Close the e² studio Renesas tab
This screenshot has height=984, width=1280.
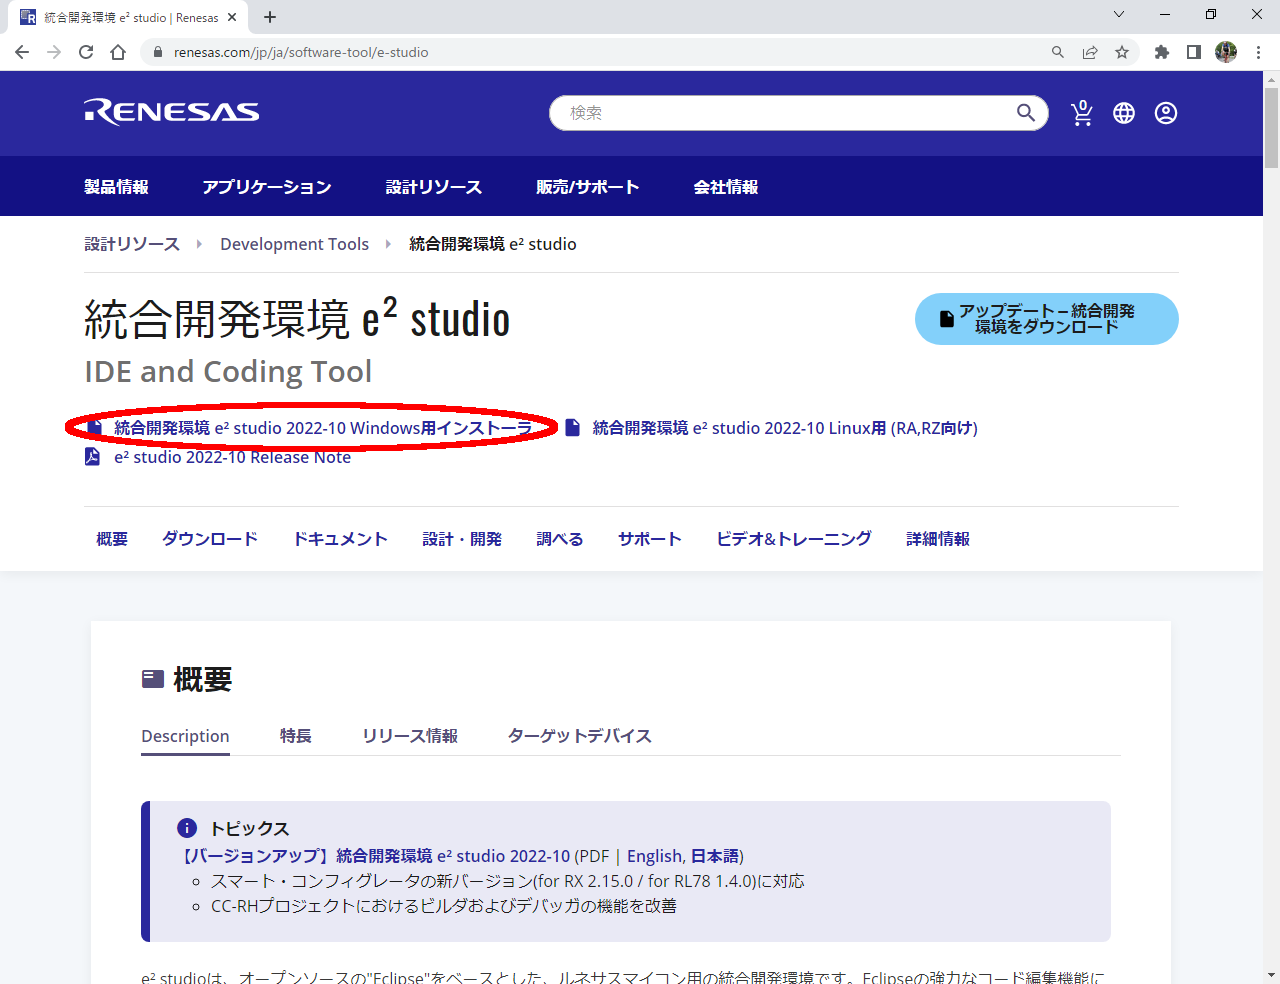[x=232, y=17]
